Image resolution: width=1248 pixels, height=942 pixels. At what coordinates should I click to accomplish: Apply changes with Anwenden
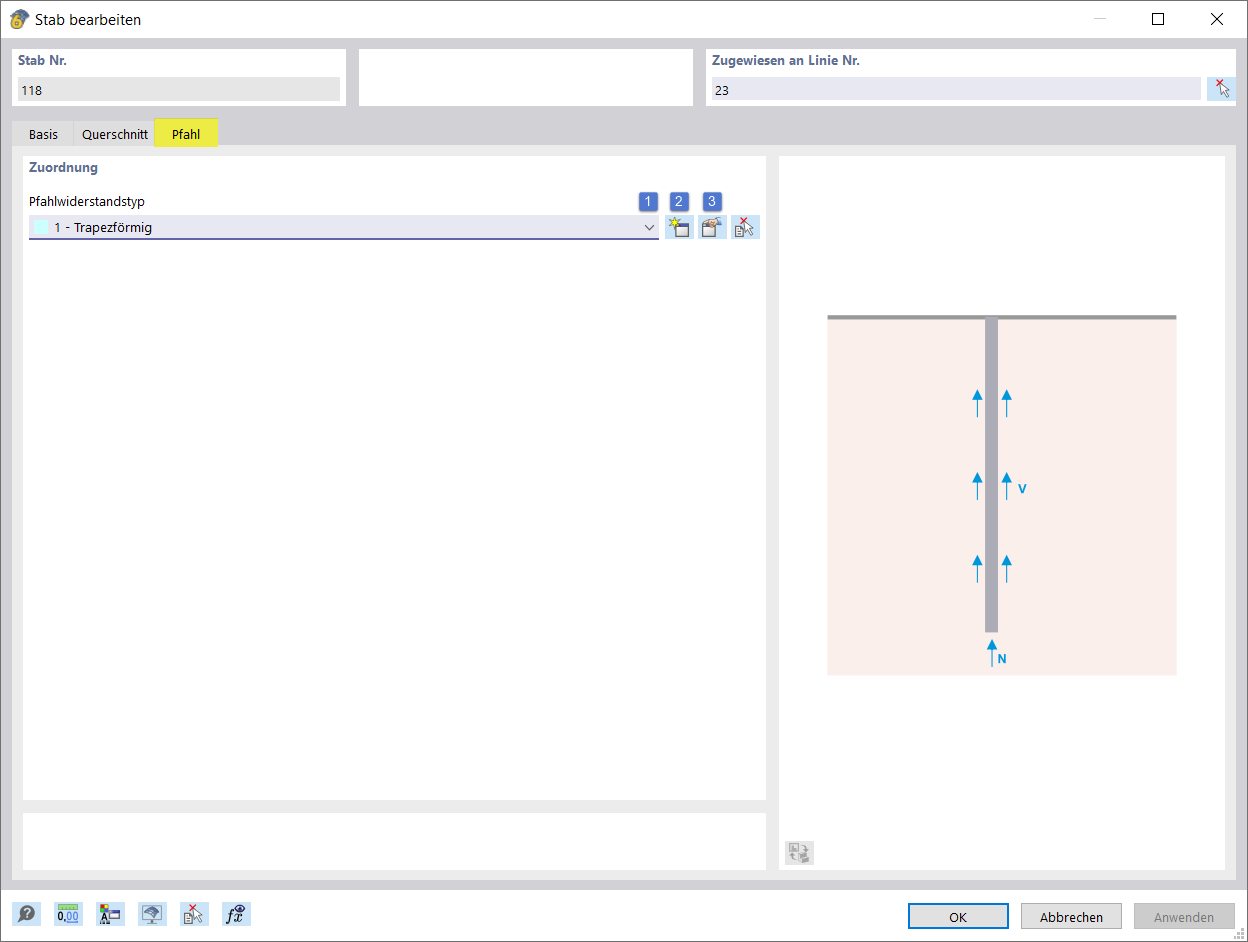(x=1184, y=916)
